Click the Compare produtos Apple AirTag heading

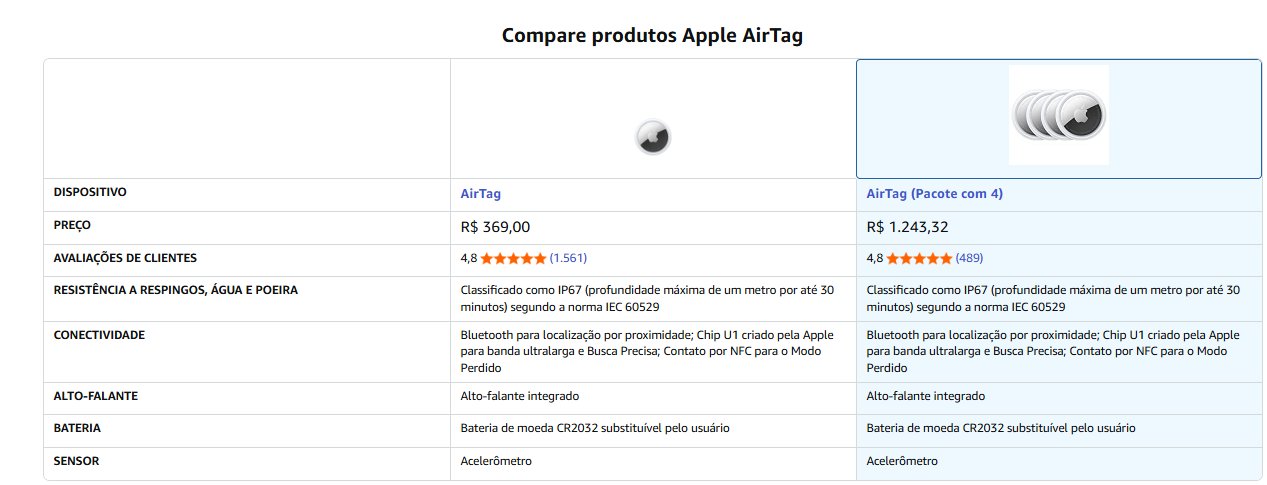[652, 36]
